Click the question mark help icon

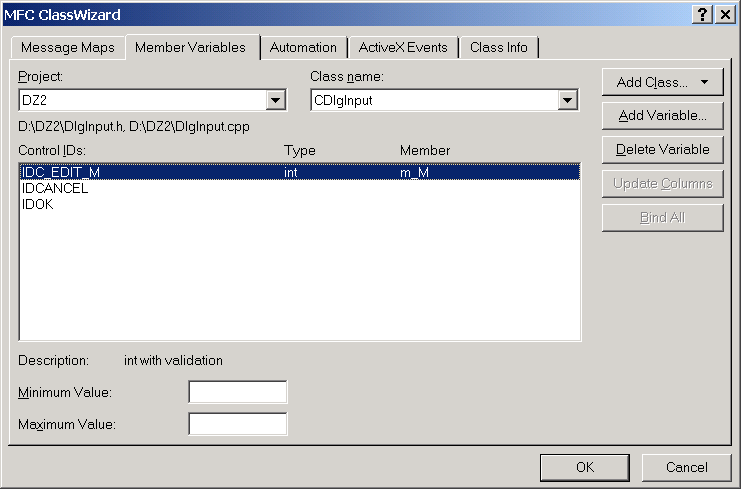[x=703, y=15]
